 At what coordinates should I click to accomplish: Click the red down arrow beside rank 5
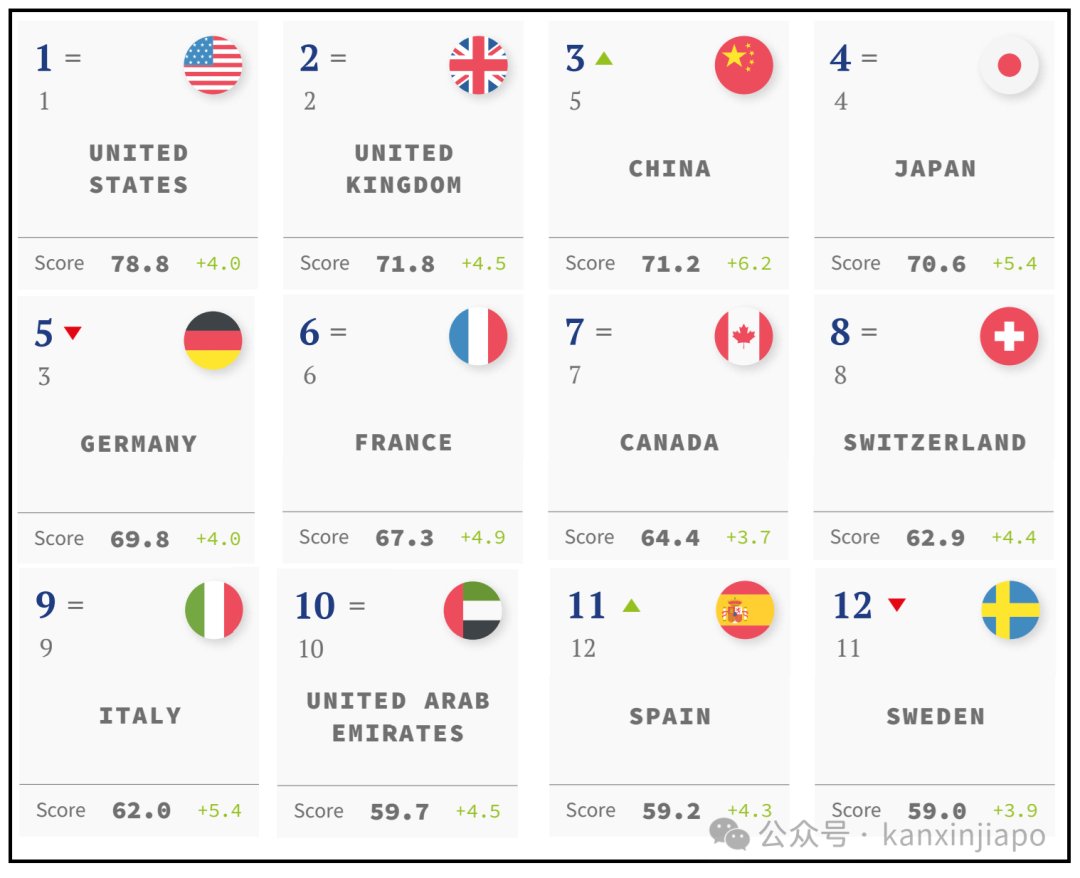72,332
